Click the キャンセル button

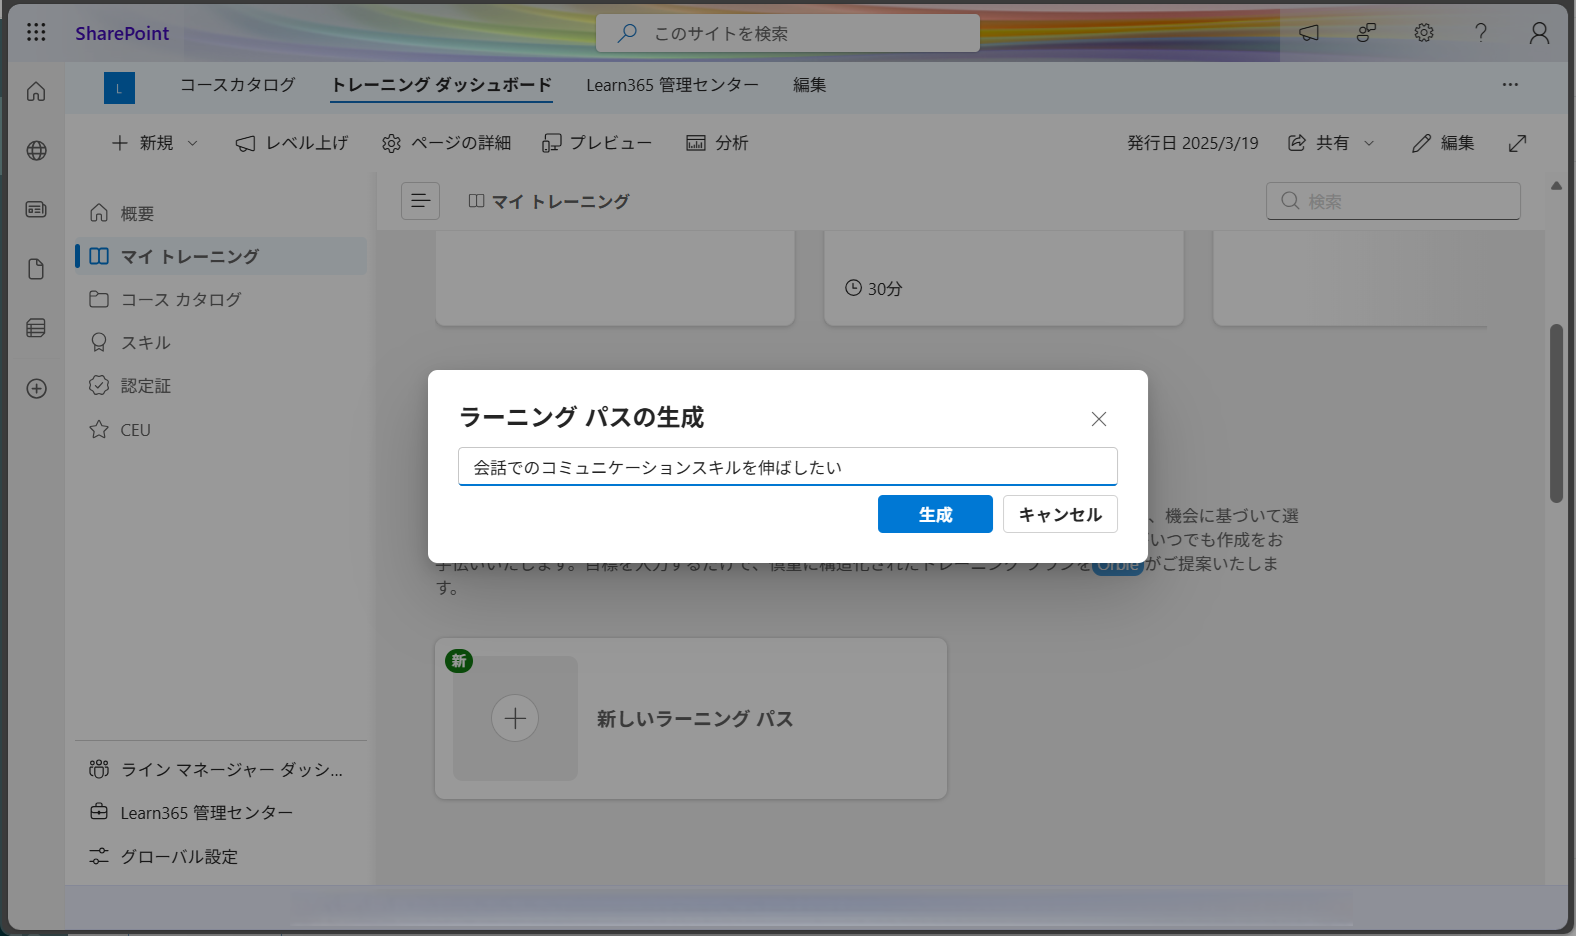[1060, 514]
